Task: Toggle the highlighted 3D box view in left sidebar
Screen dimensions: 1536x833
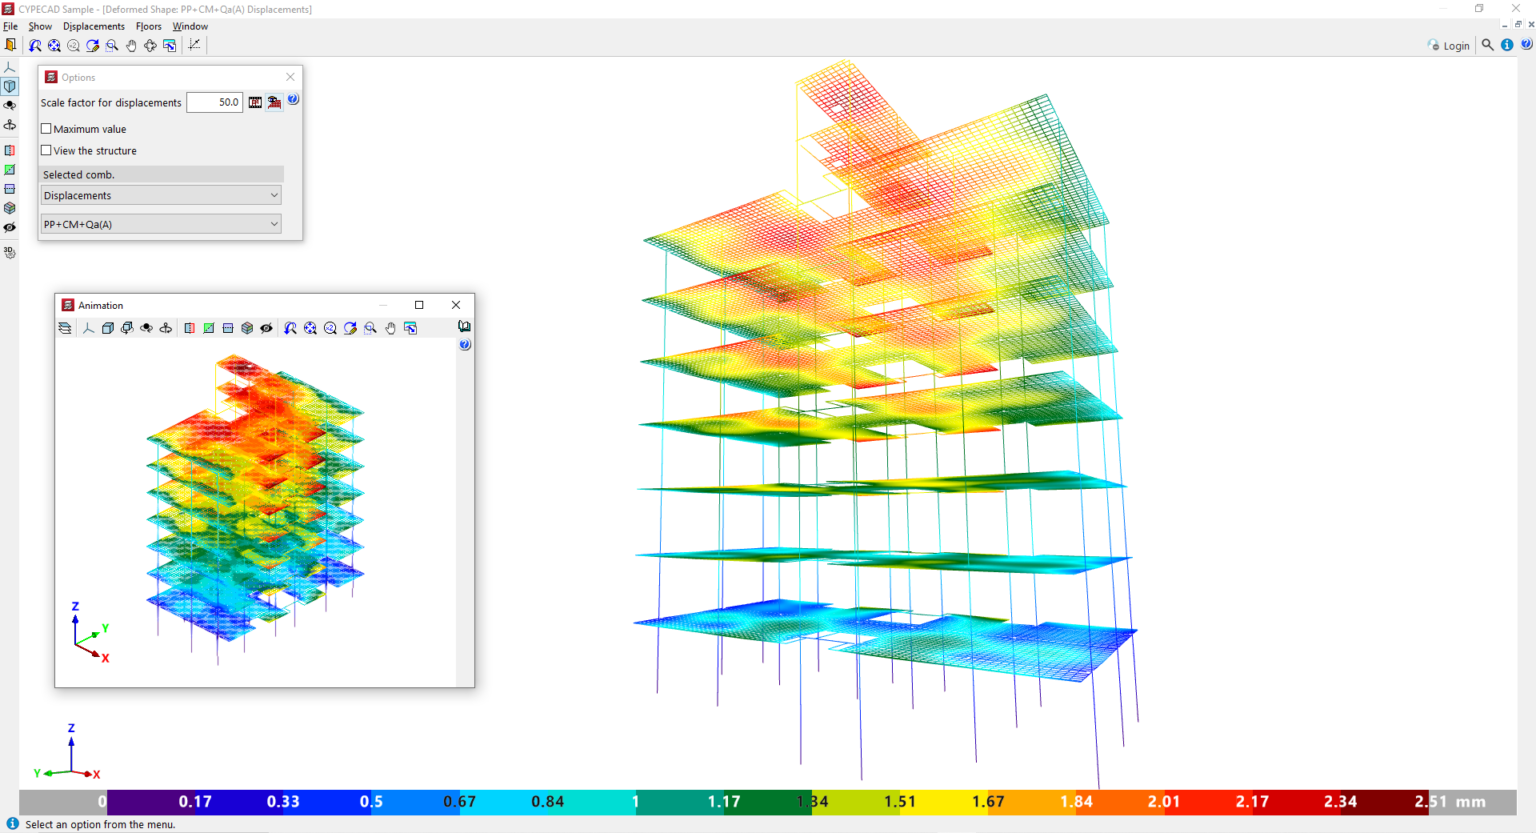Action: pos(10,87)
